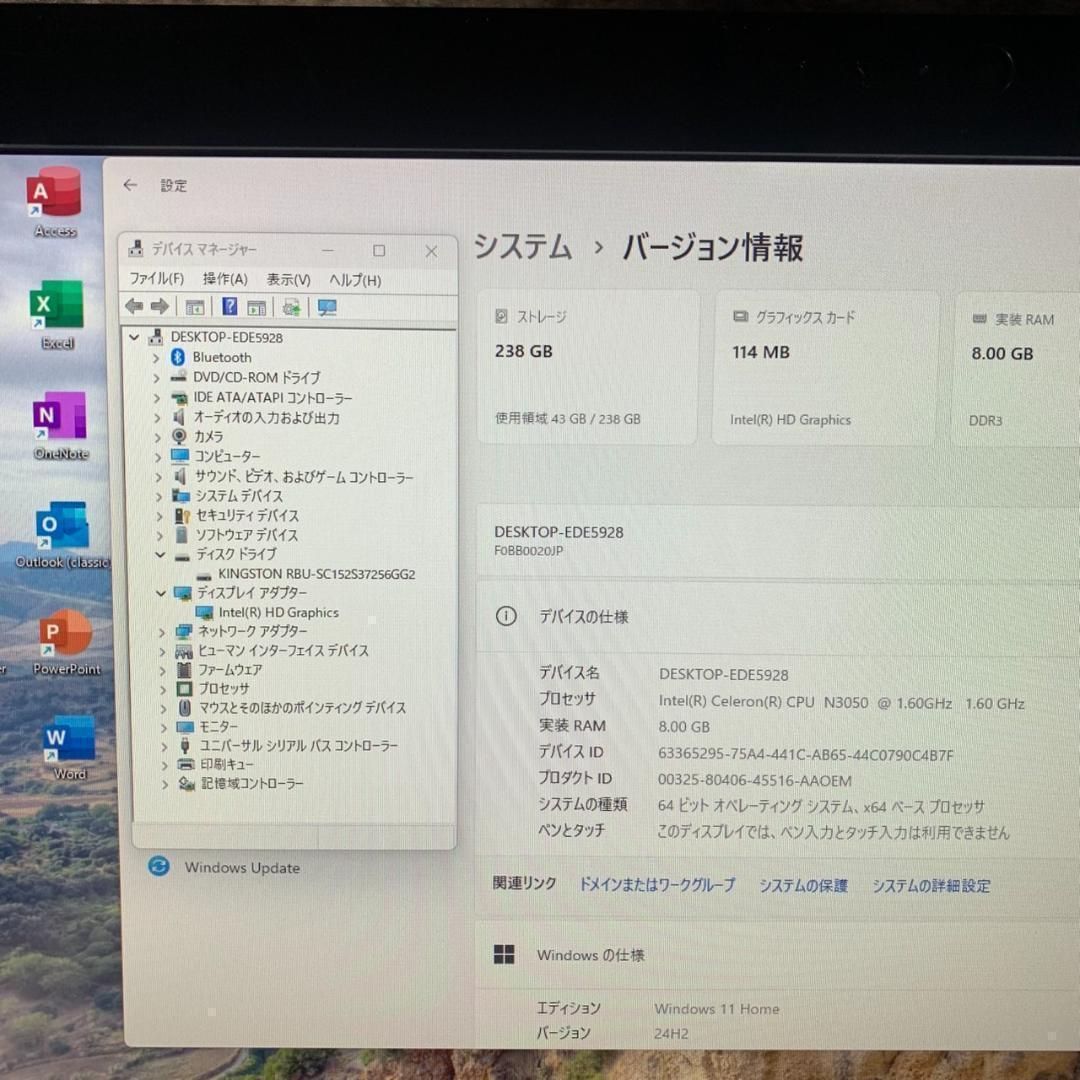Image resolution: width=1080 pixels, height=1080 pixels.
Task: Open the ヘルプ(H) menu
Action: (355, 280)
